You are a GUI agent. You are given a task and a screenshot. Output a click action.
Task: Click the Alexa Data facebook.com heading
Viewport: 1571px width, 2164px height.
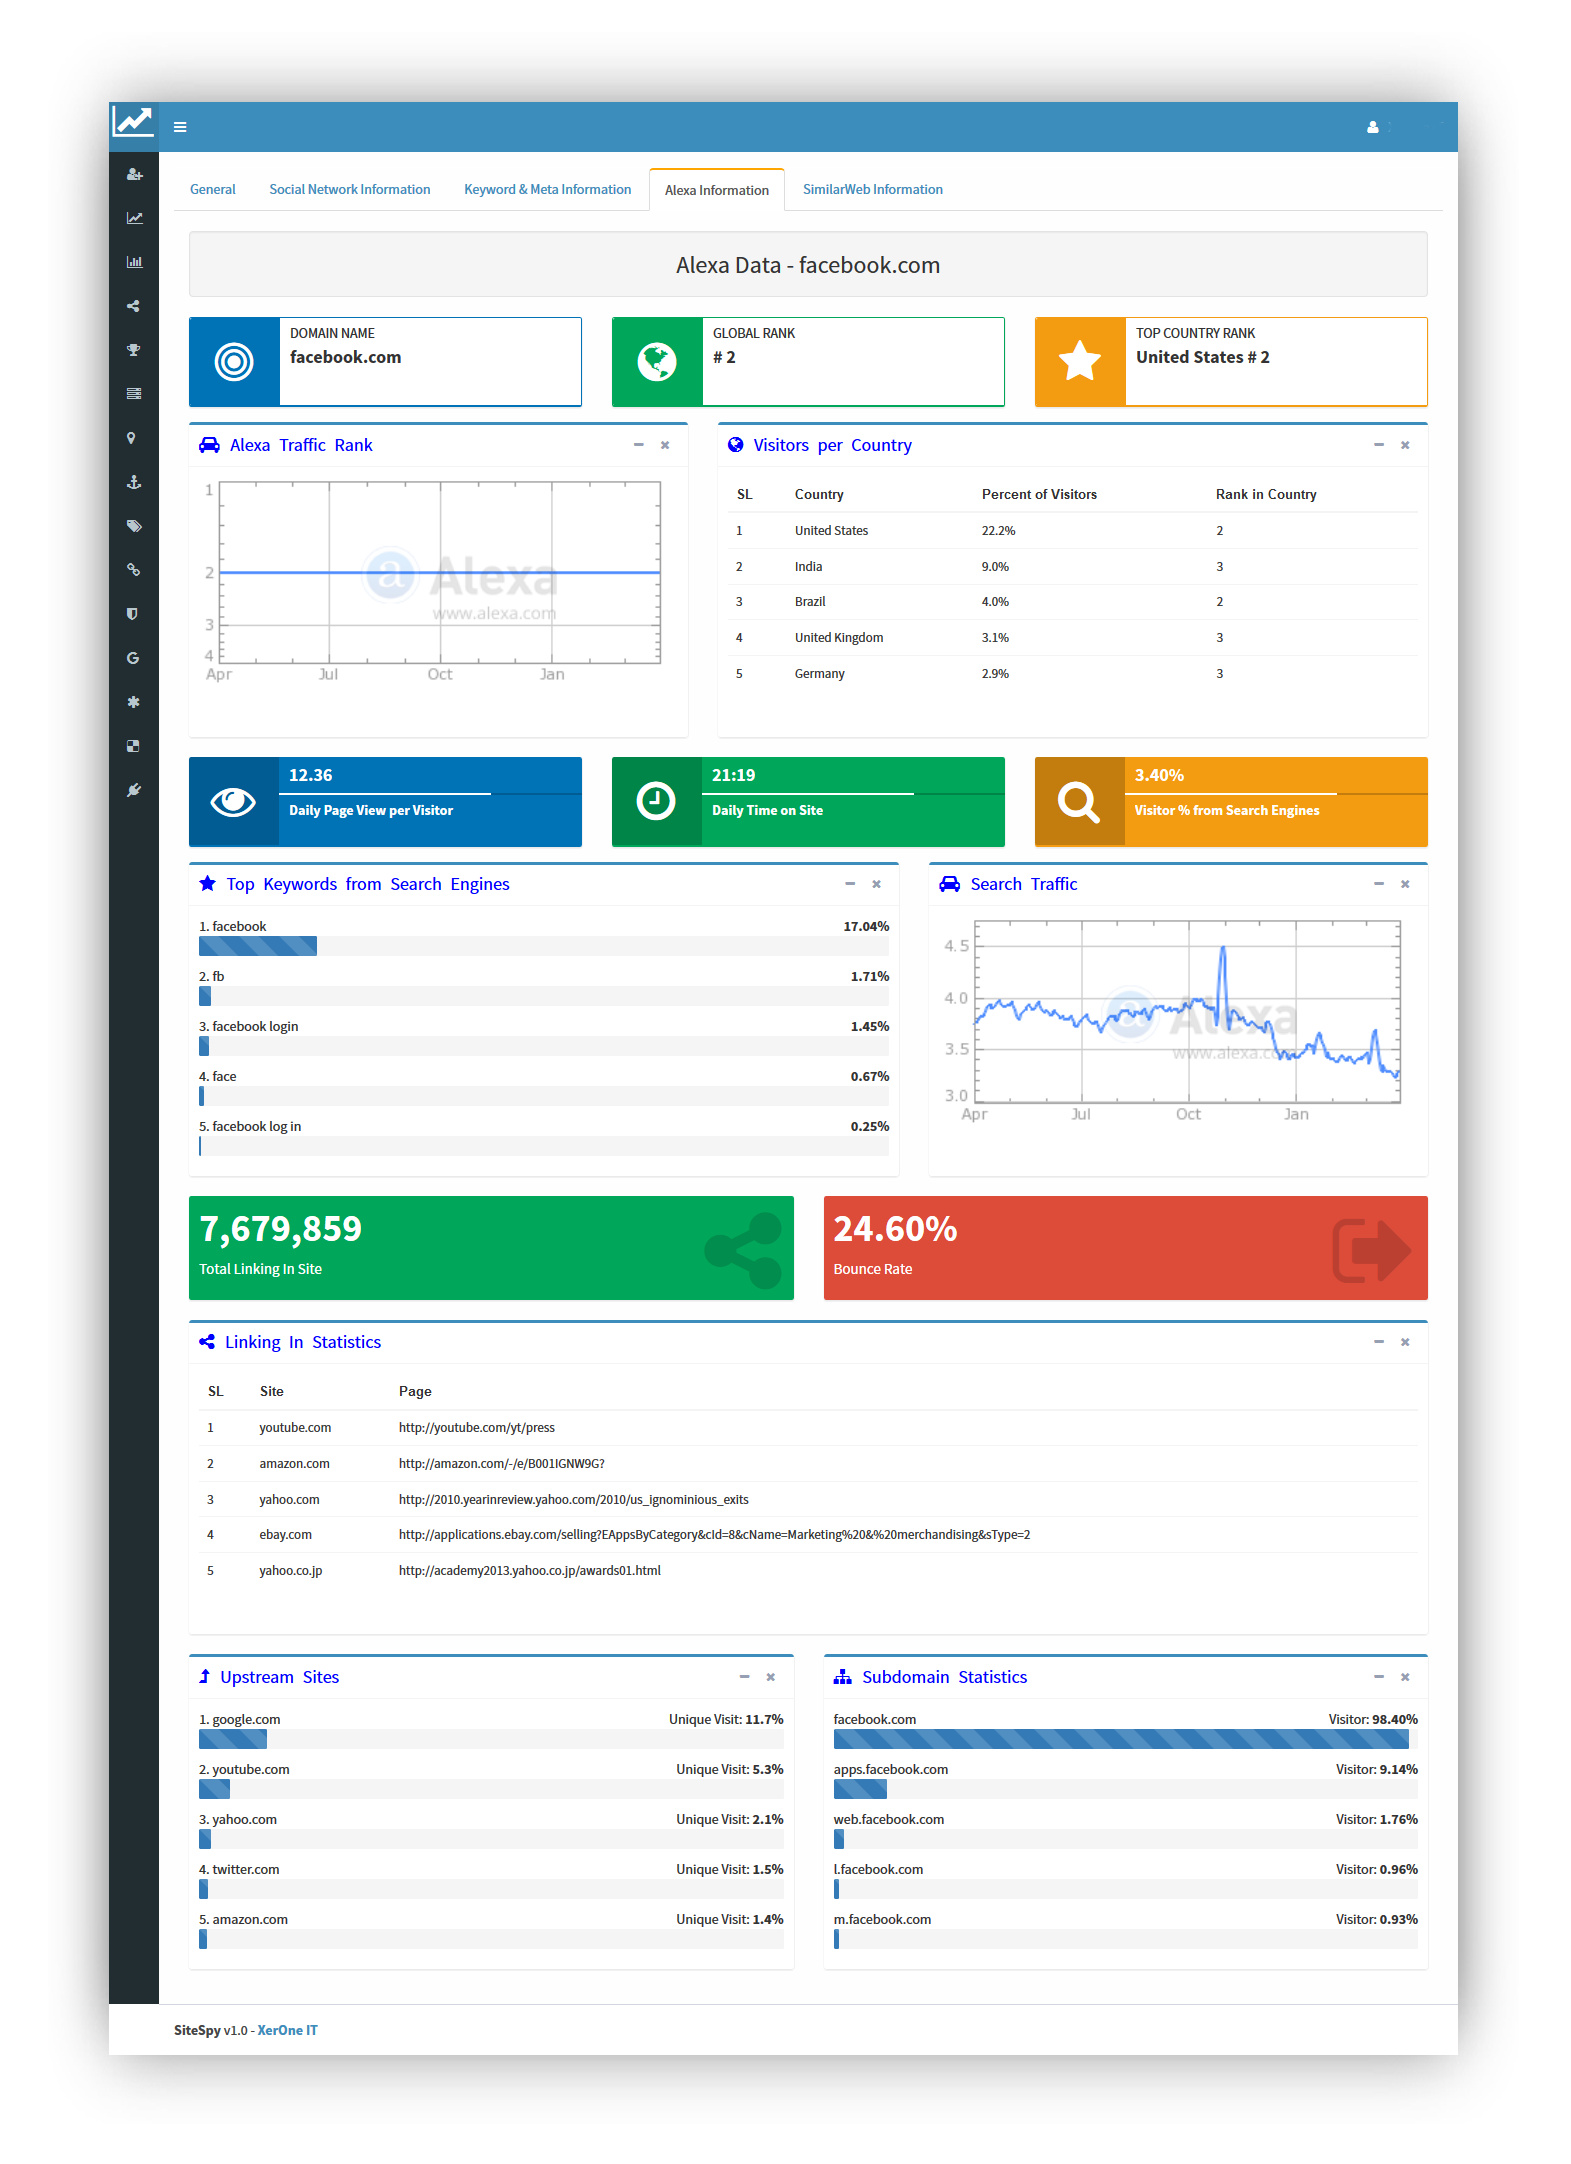click(x=808, y=265)
